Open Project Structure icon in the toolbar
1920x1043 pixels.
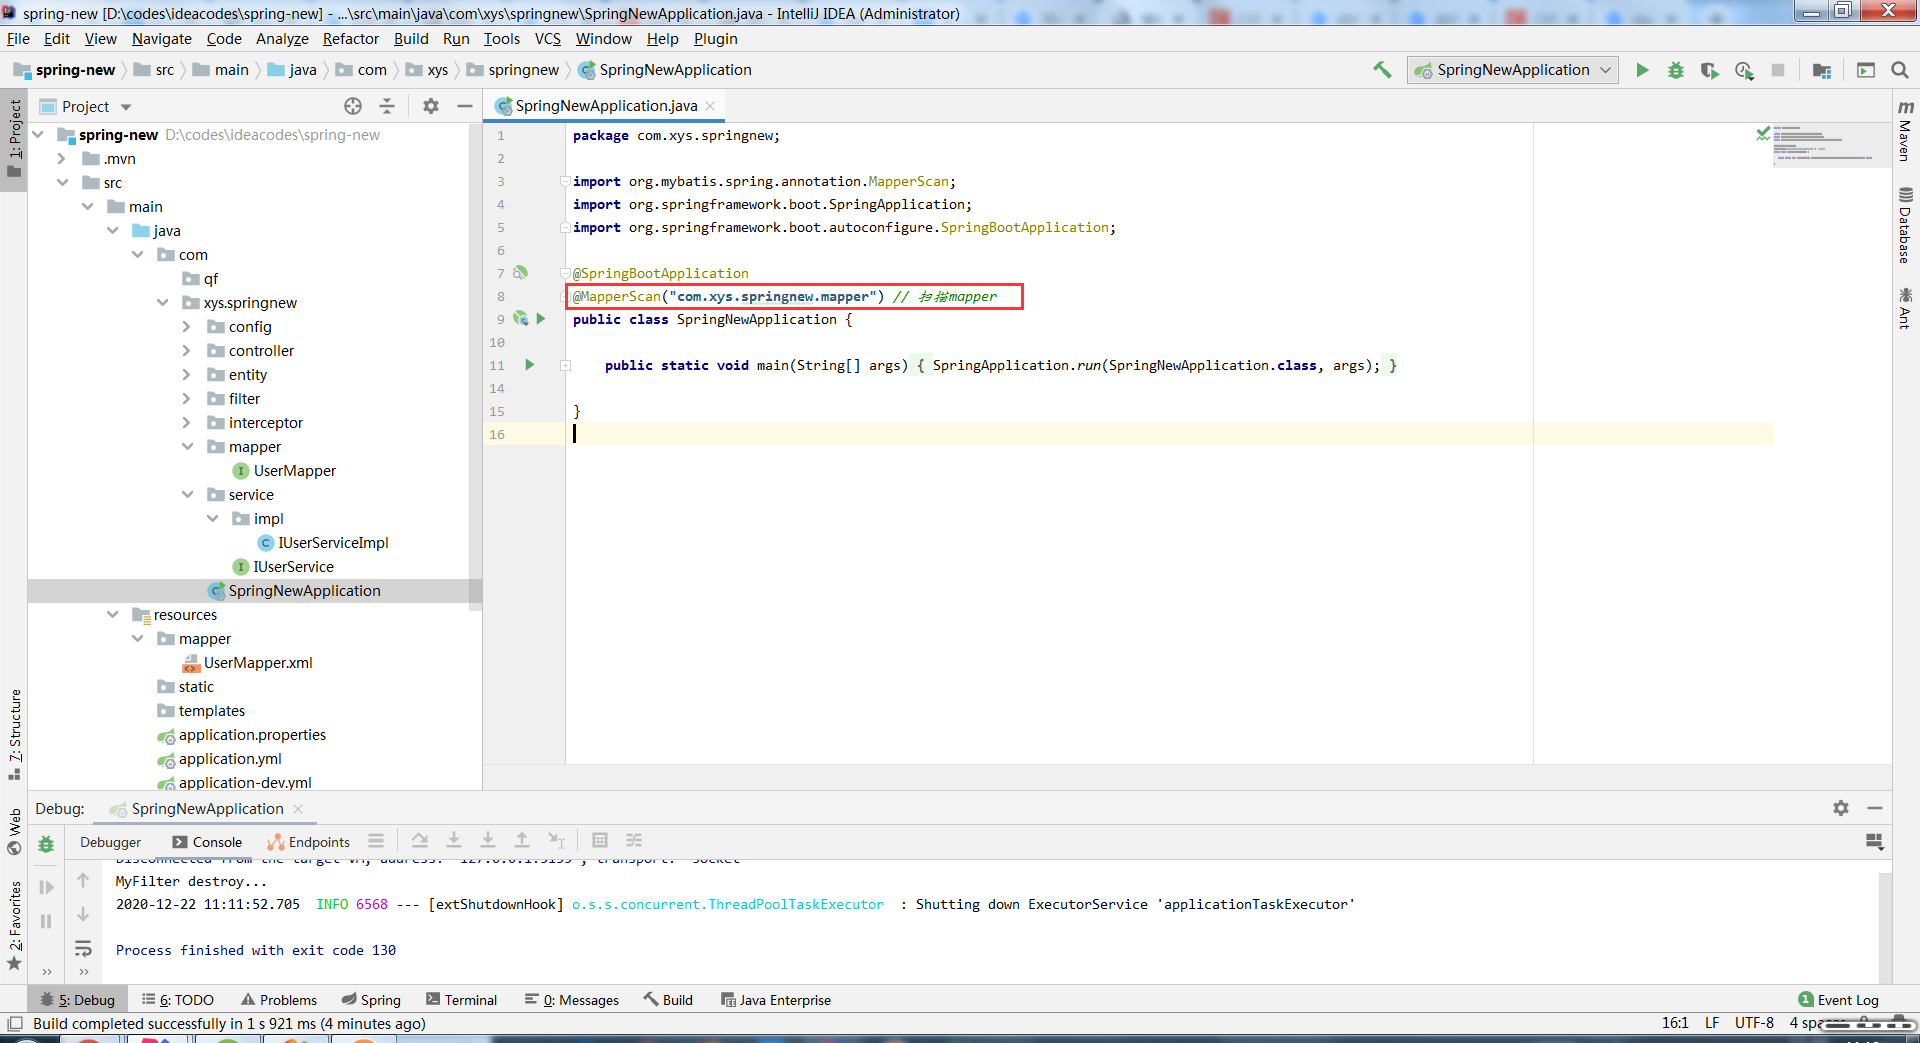(1822, 70)
